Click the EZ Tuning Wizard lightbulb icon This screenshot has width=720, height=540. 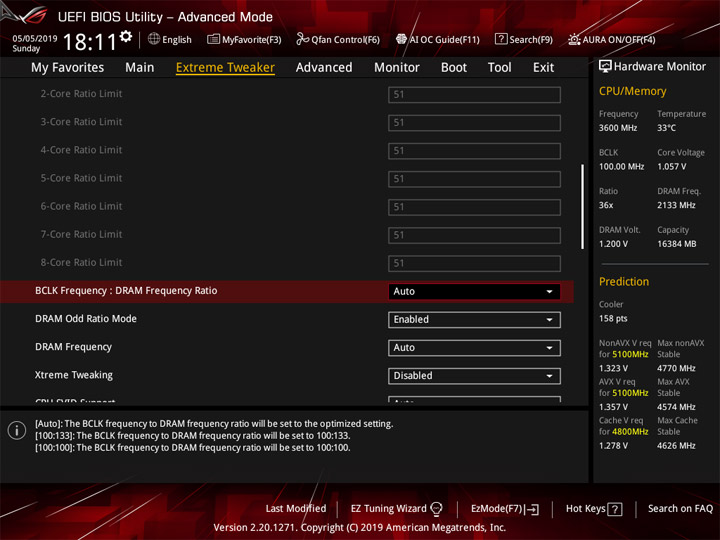(436, 509)
